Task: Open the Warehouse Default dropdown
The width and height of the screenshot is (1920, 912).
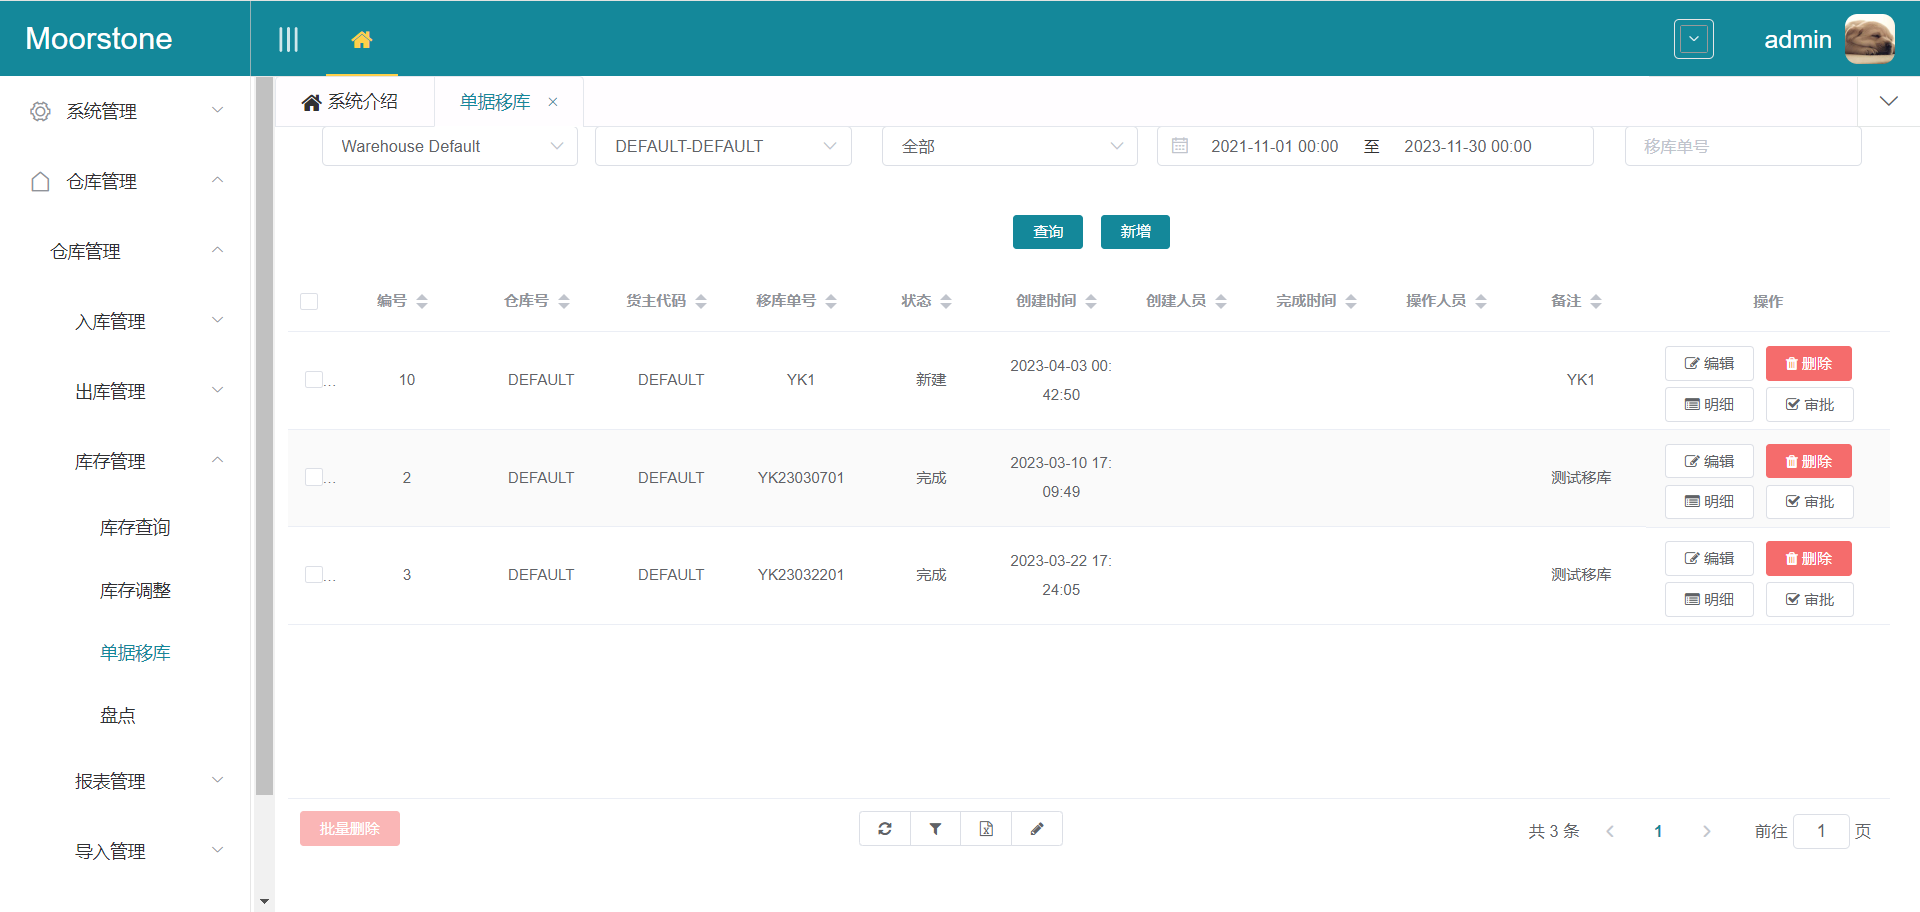Action: coord(449,146)
